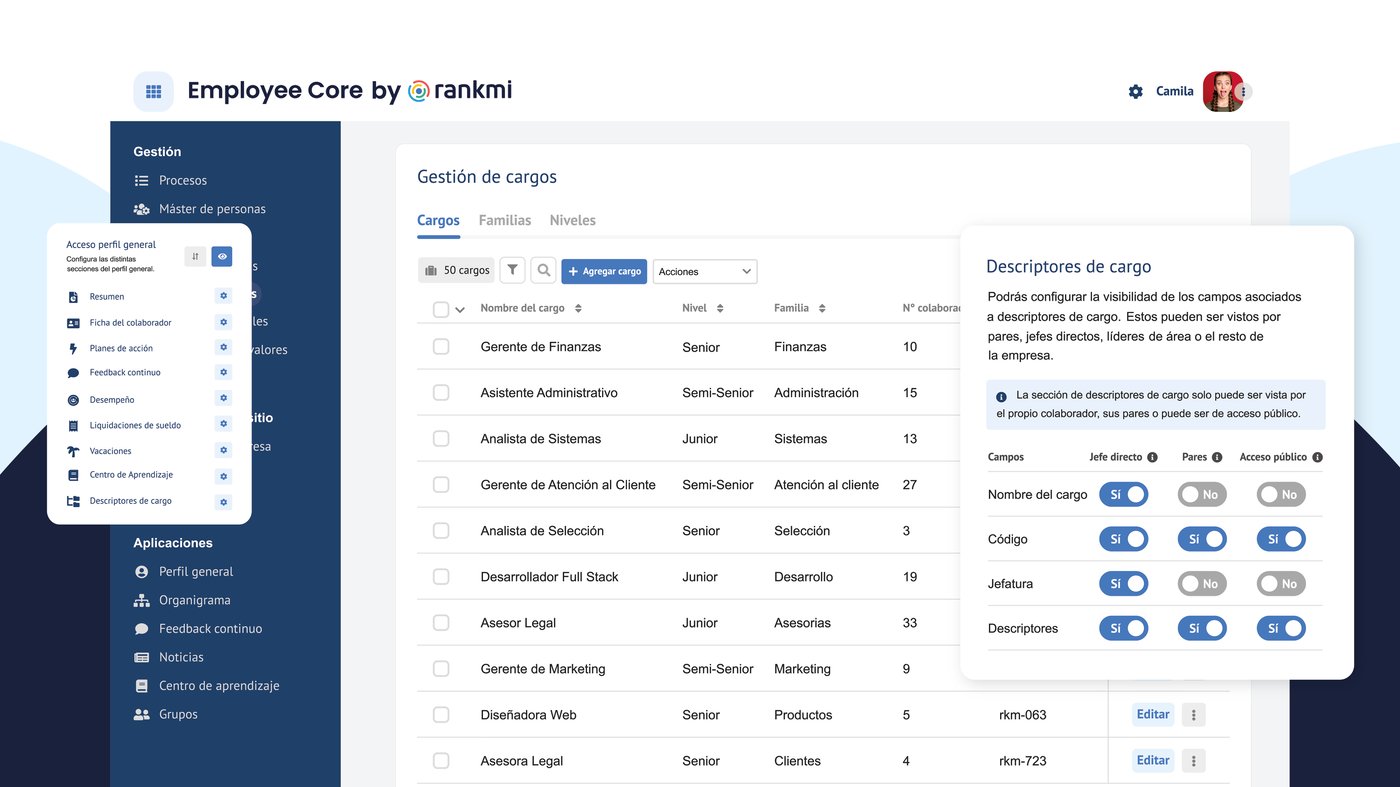Enable the Pares toggle for Jefatura
The width and height of the screenshot is (1400, 787).
pyautogui.click(x=1201, y=583)
